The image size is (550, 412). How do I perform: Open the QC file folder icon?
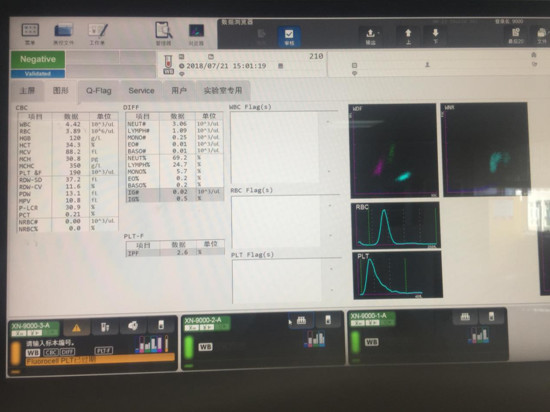[x=63, y=34]
